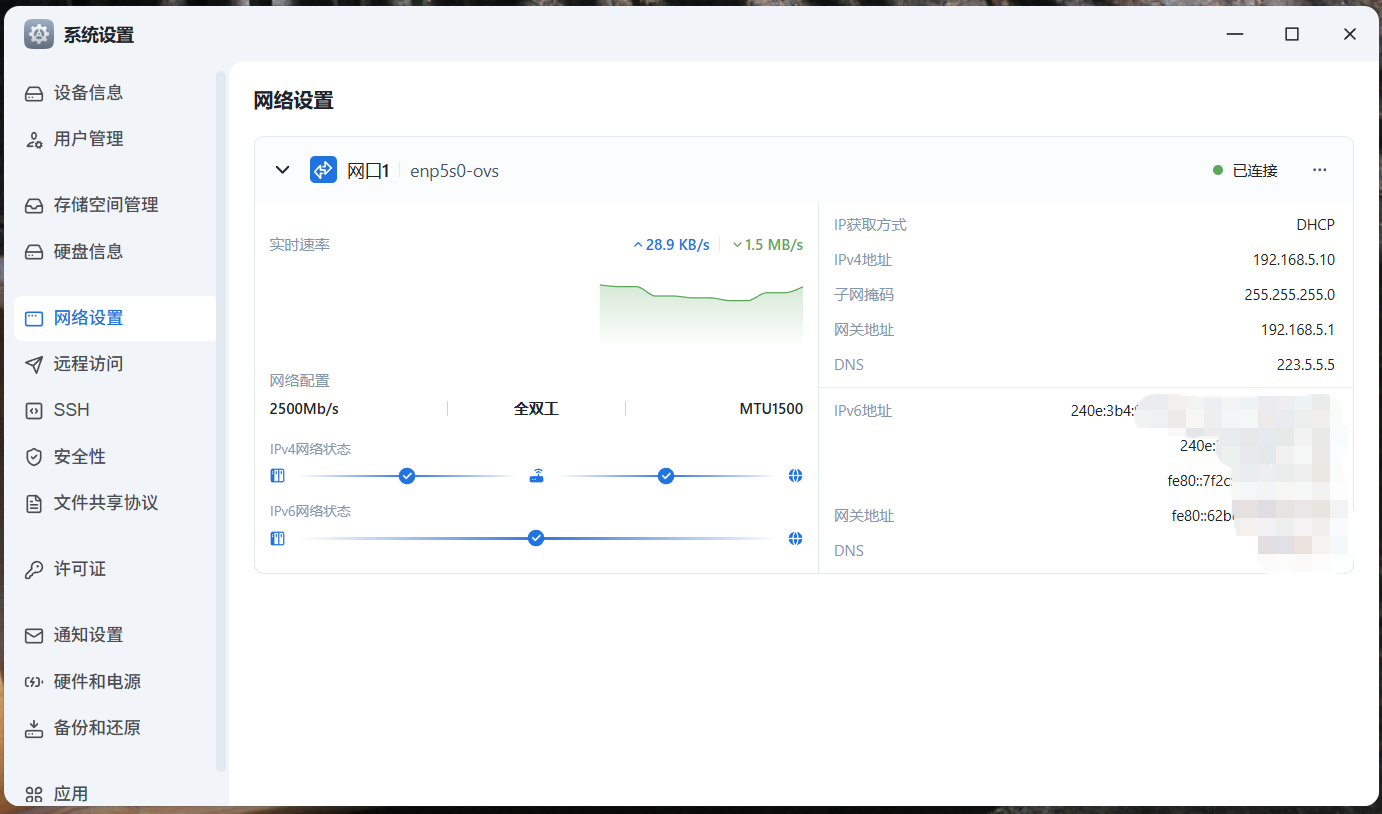Click the checkmark between router and globe
Viewport: 1382px width, 814px height.
666,476
